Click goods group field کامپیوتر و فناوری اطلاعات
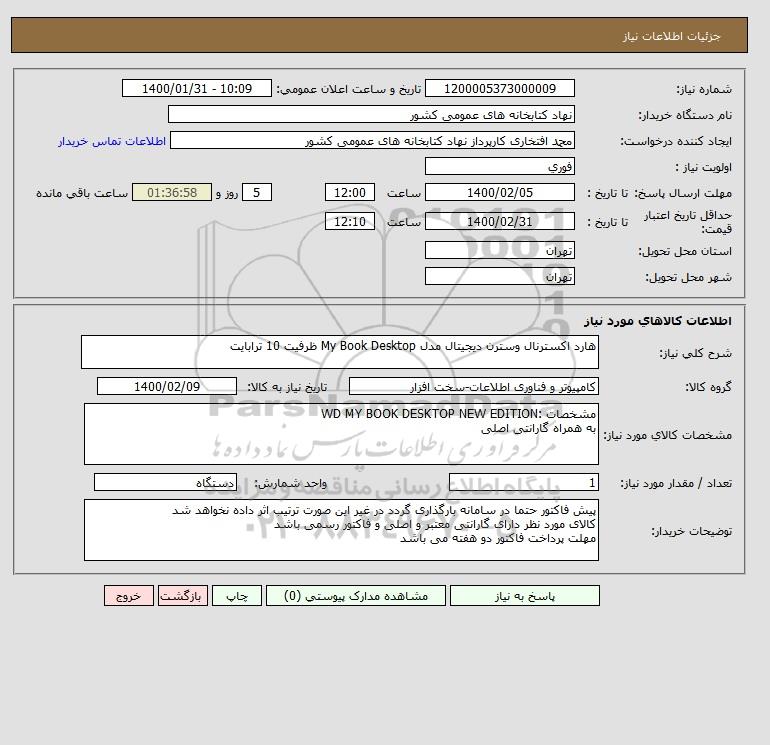 (x=473, y=386)
